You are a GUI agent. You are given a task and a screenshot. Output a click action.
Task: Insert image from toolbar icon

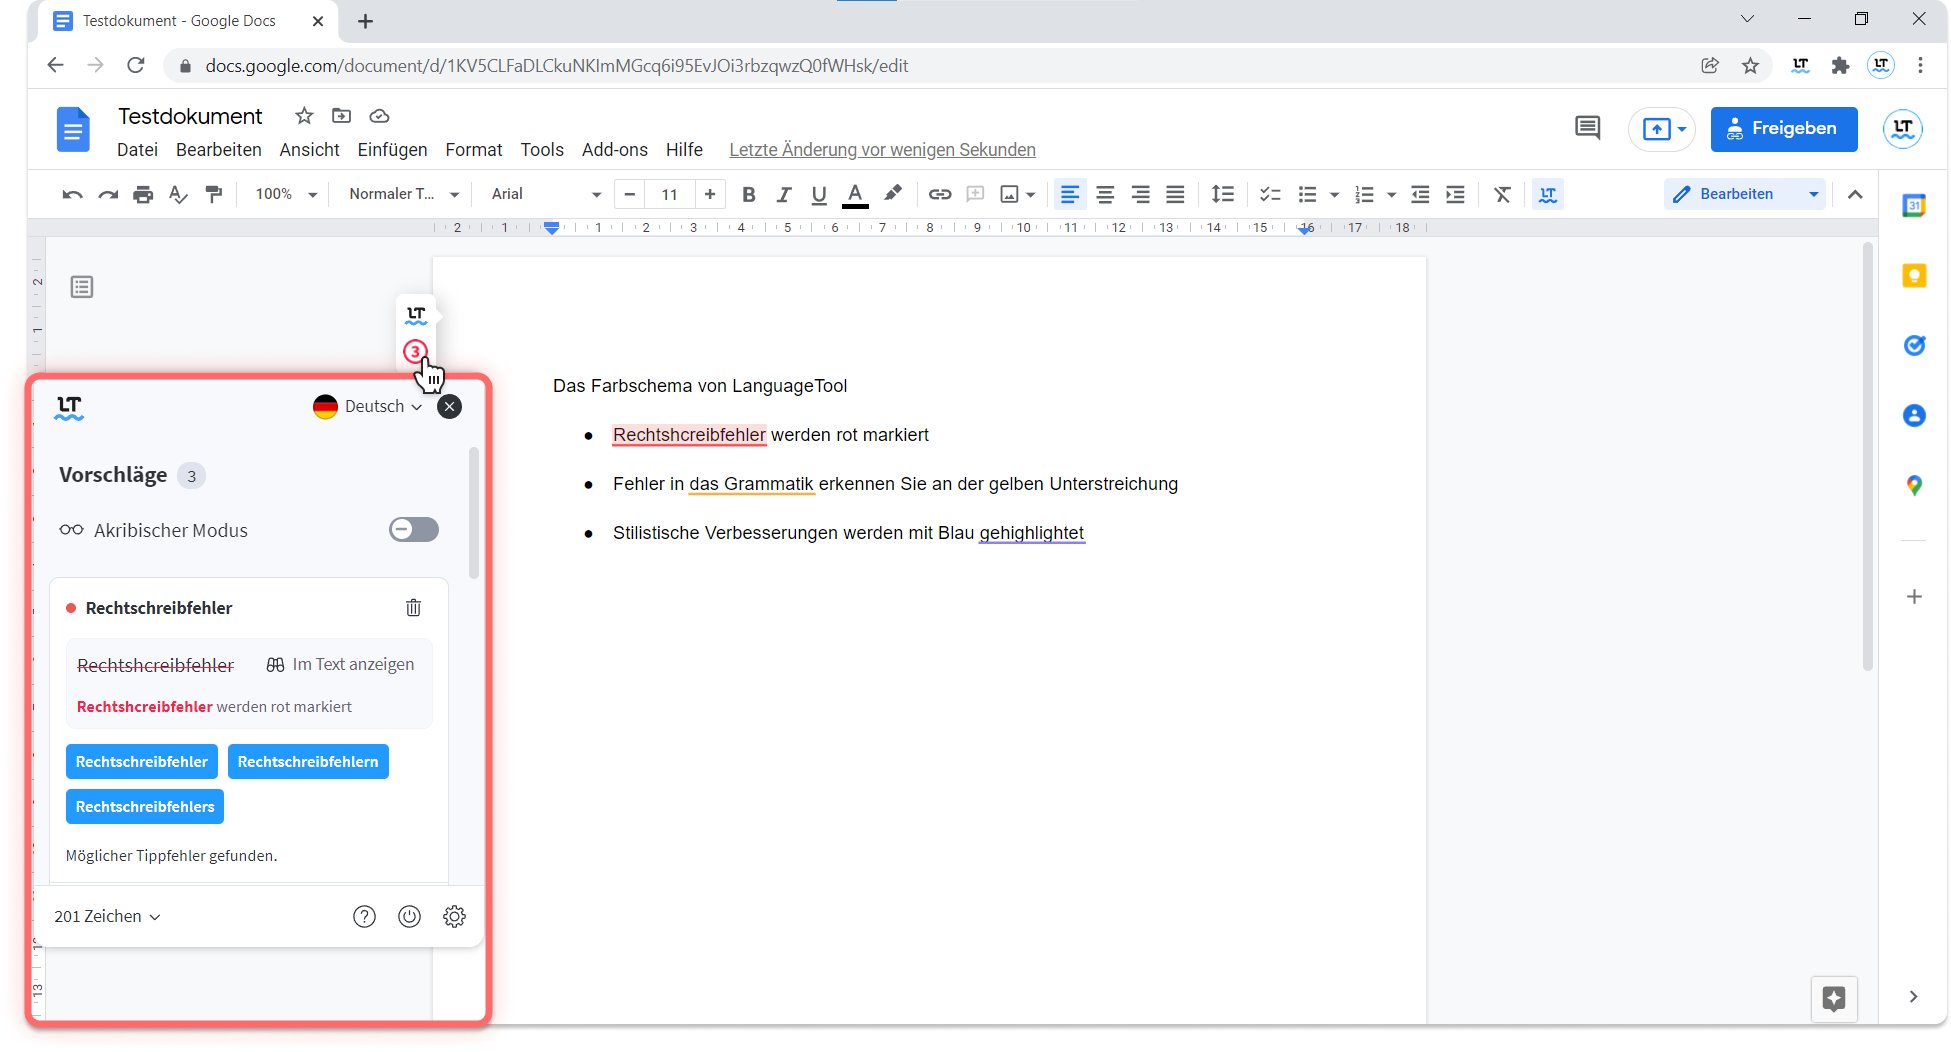click(1010, 194)
